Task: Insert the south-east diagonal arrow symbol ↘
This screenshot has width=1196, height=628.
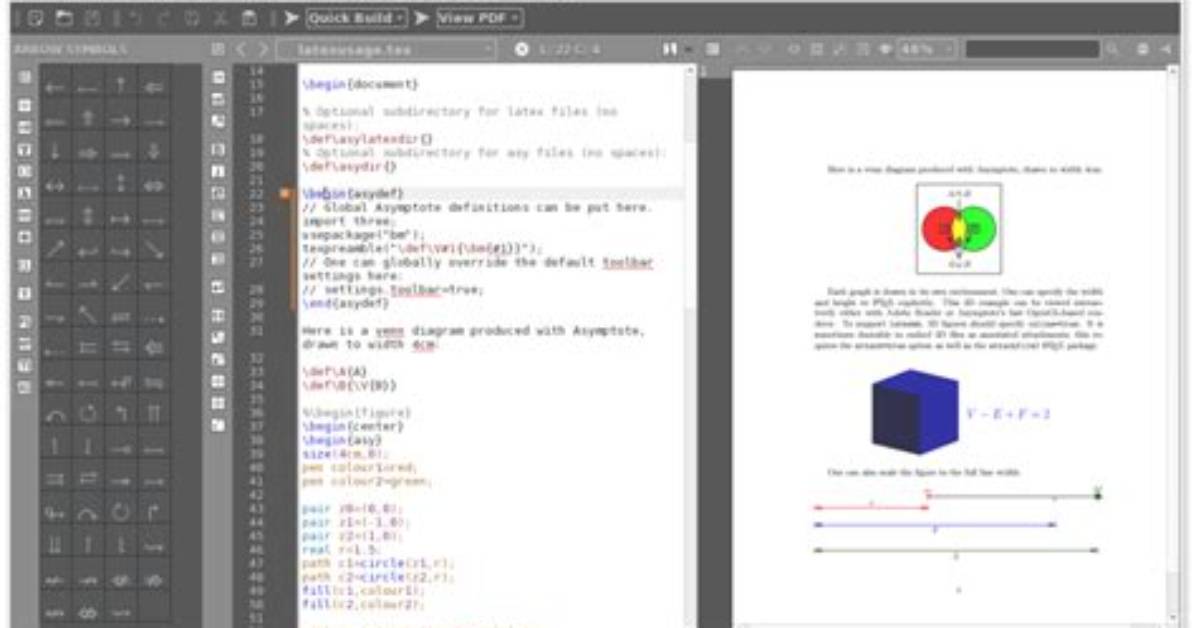Action: coord(153,250)
